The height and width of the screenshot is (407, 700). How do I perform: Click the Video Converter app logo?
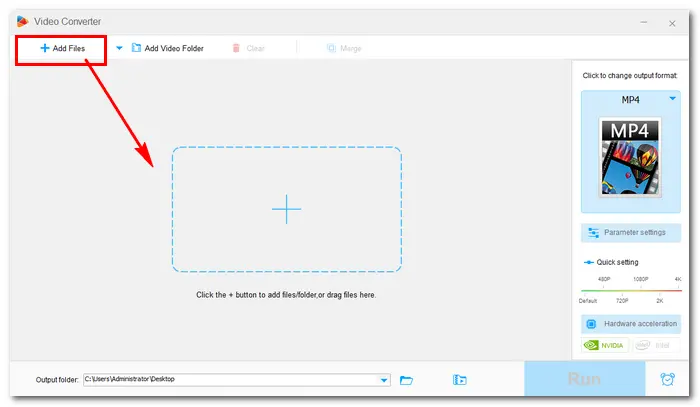22,21
